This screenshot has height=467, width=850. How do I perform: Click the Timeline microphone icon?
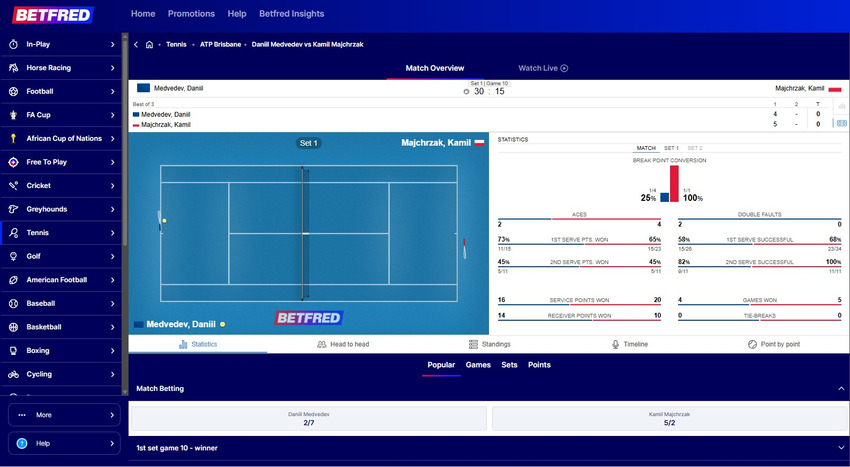[x=615, y=344]
